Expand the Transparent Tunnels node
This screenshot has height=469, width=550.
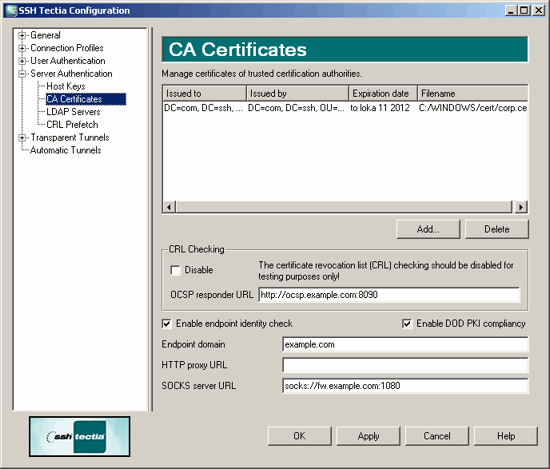[22, 138]
